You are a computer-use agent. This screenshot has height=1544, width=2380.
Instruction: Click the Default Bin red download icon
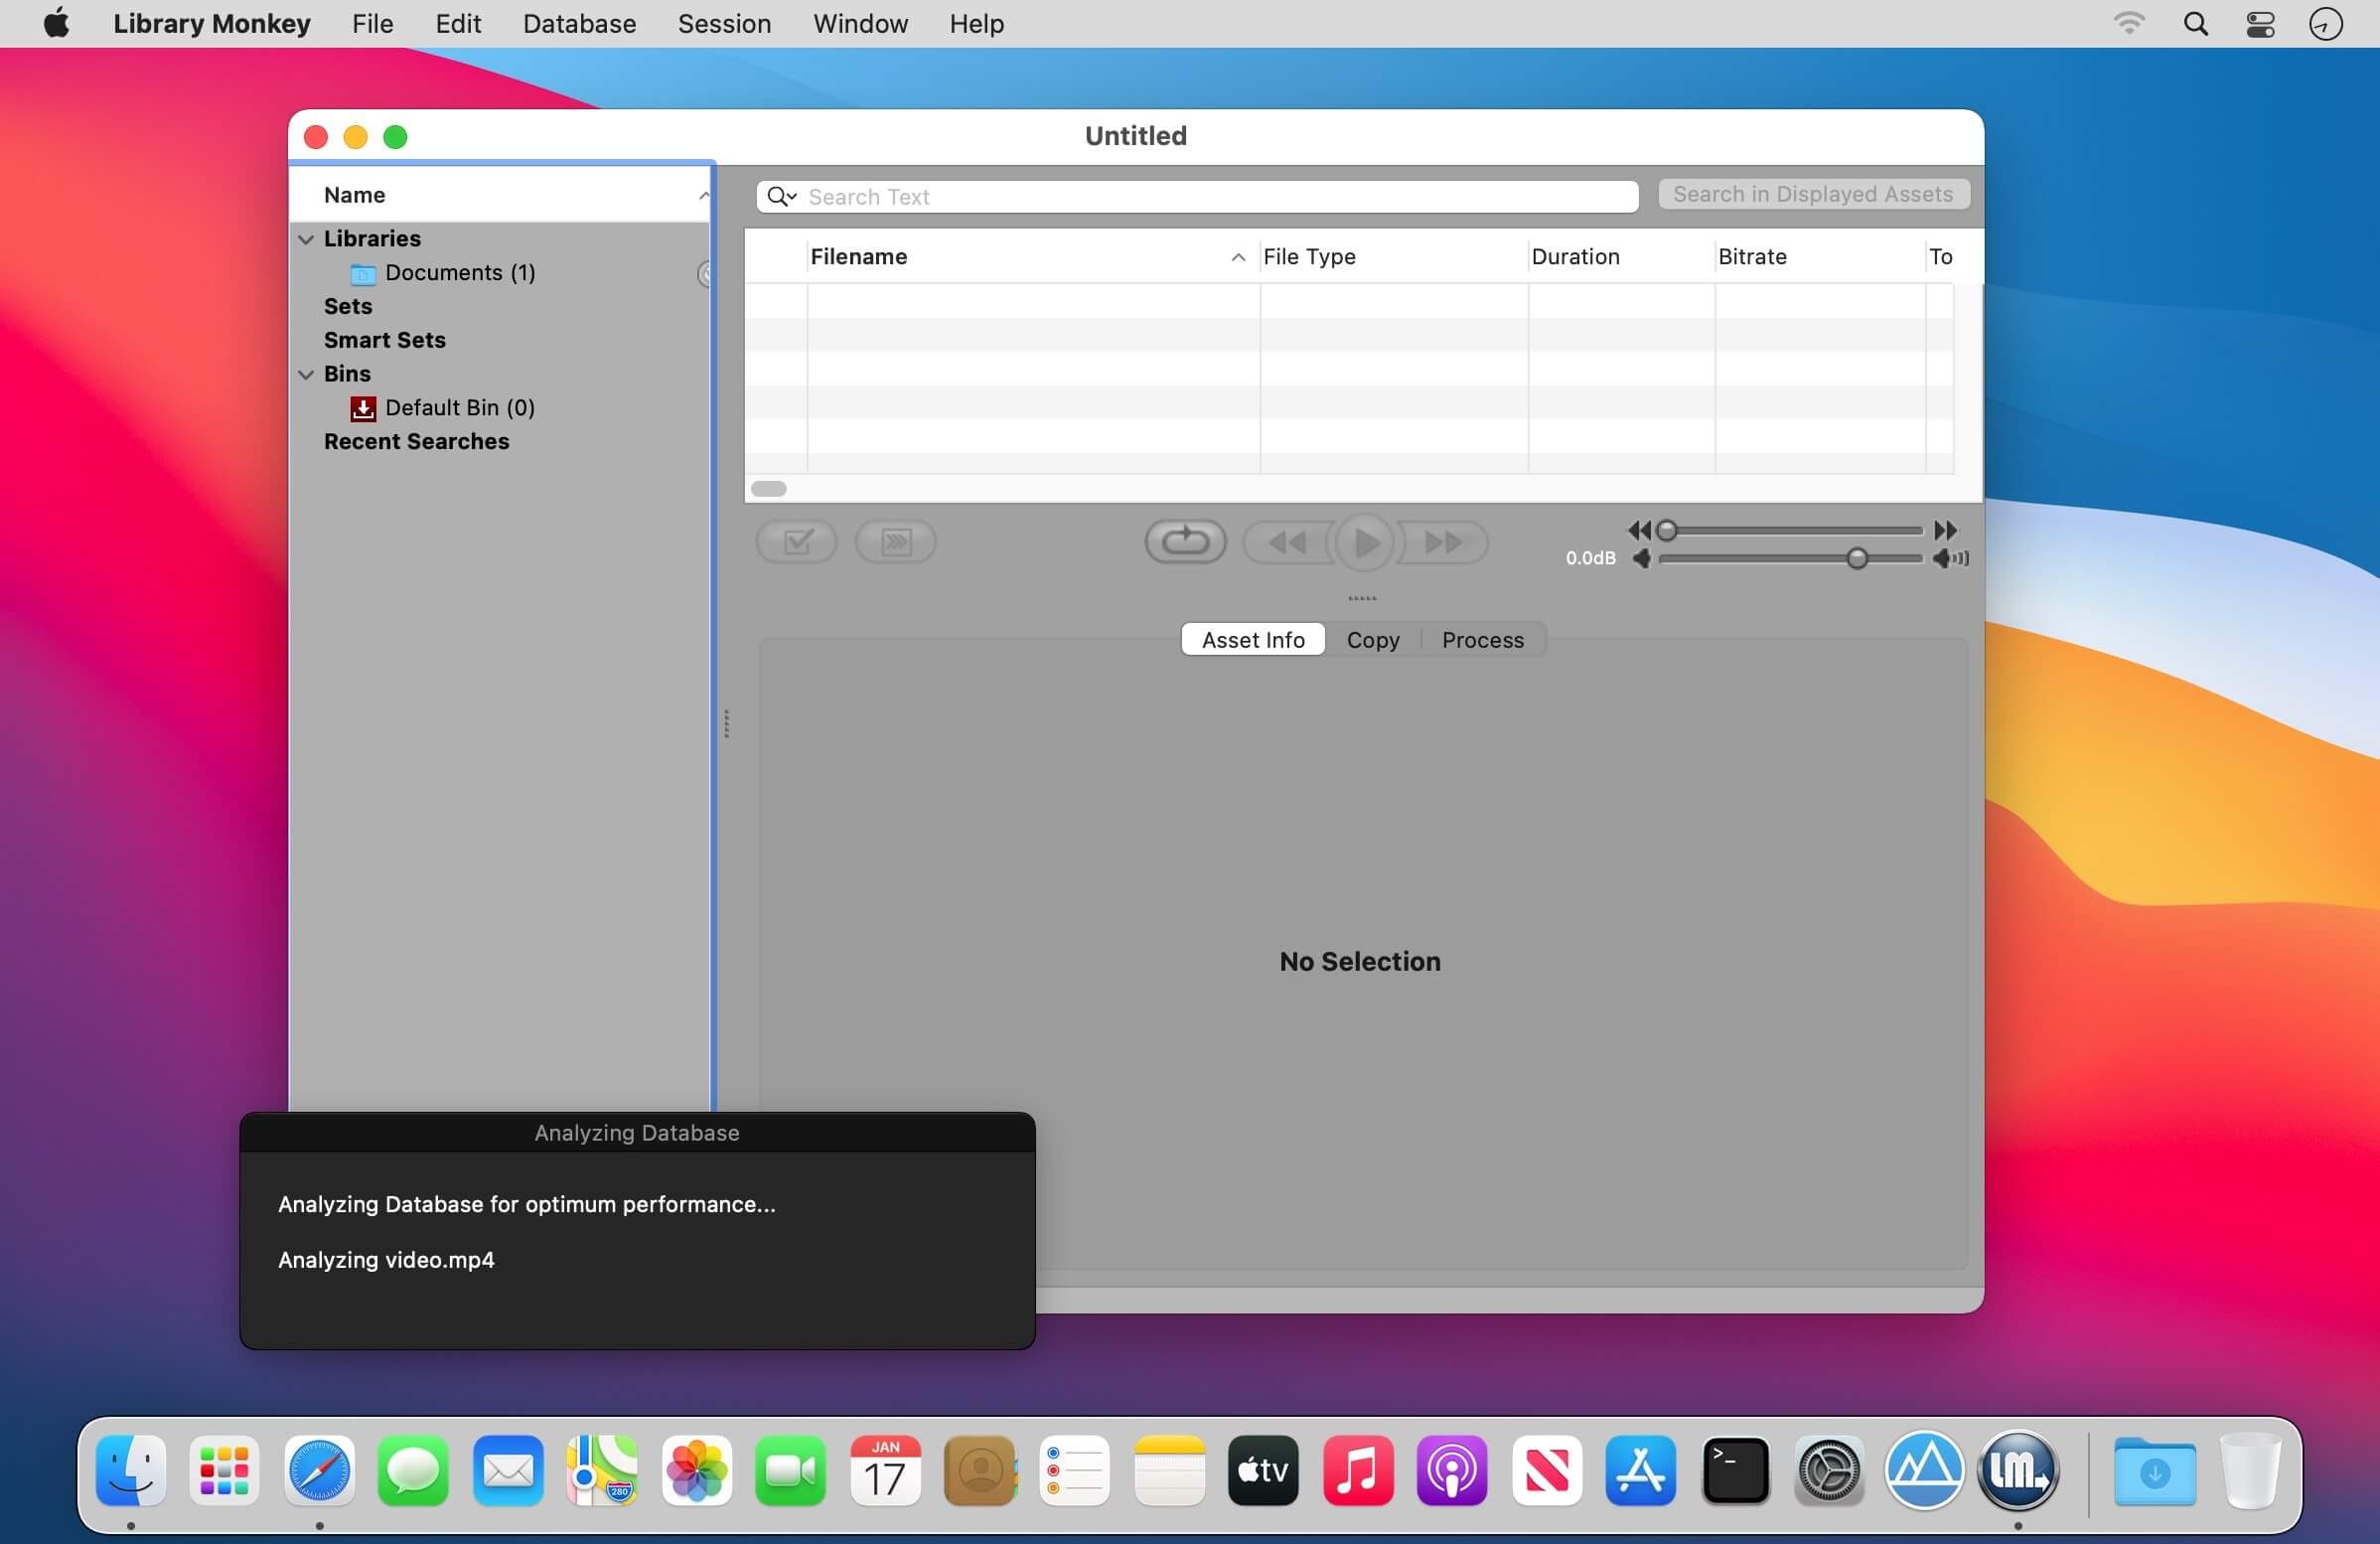[363, 408]
